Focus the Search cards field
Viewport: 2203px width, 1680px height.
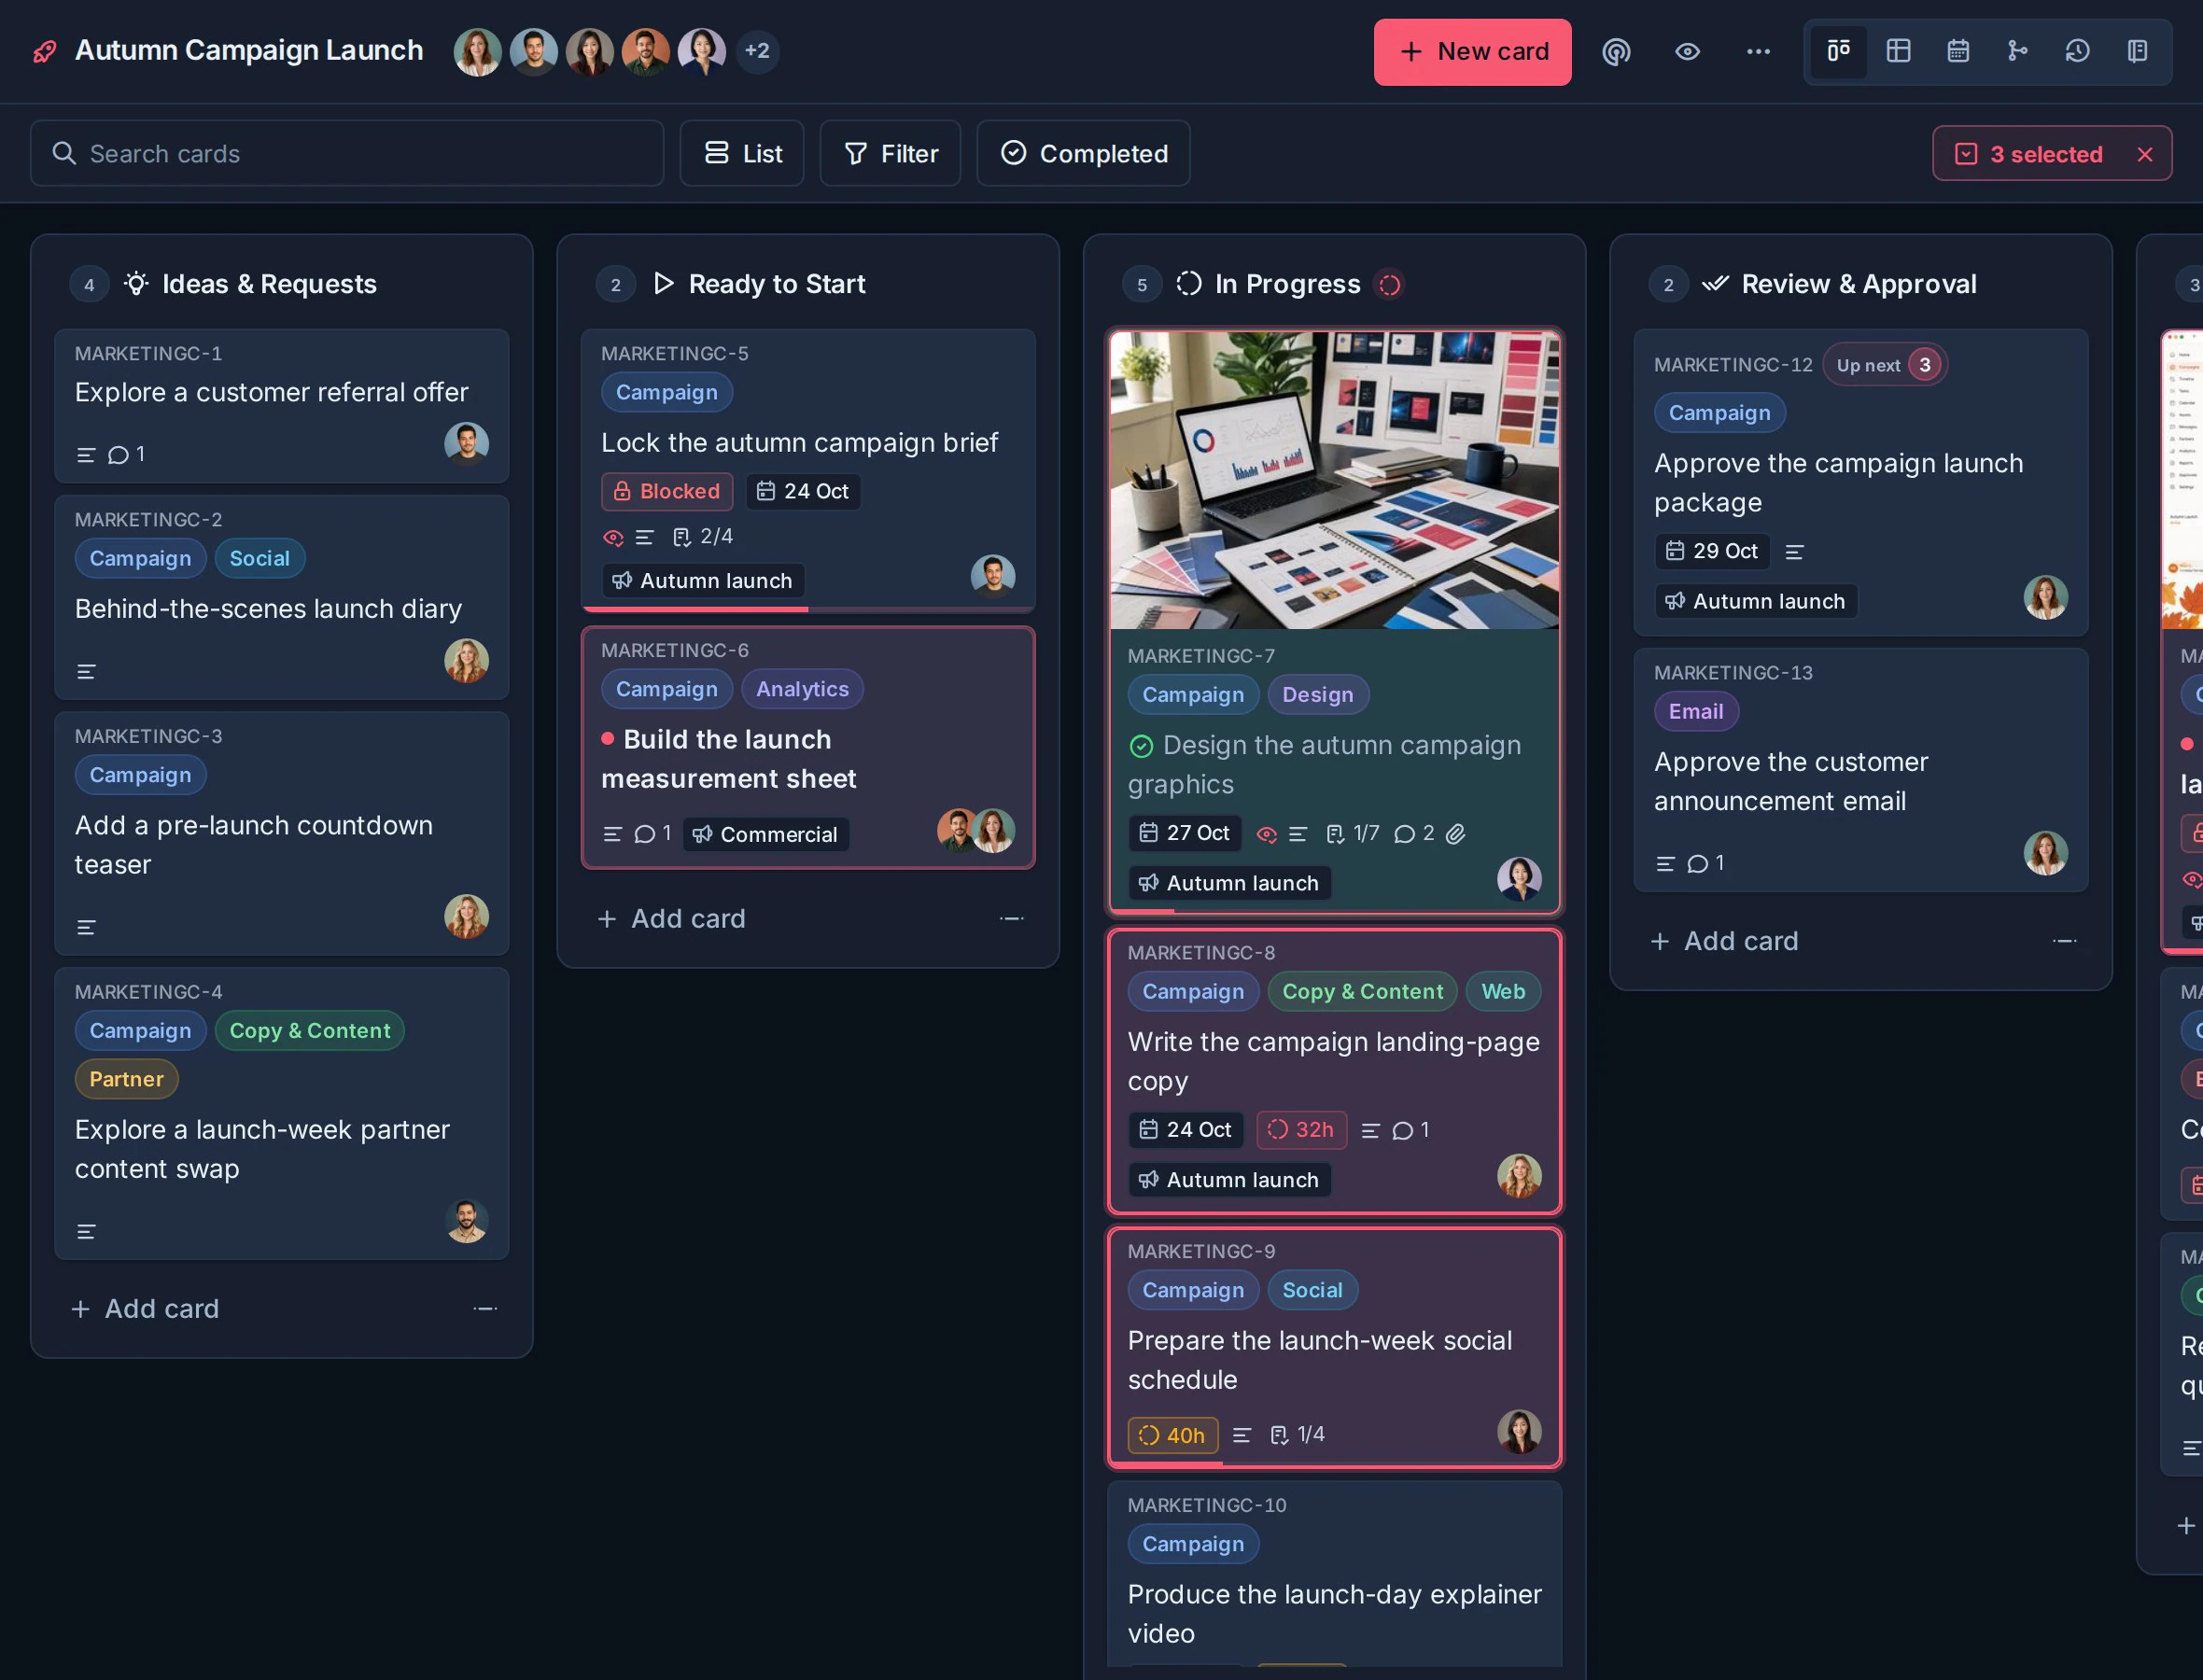(347, 153)
